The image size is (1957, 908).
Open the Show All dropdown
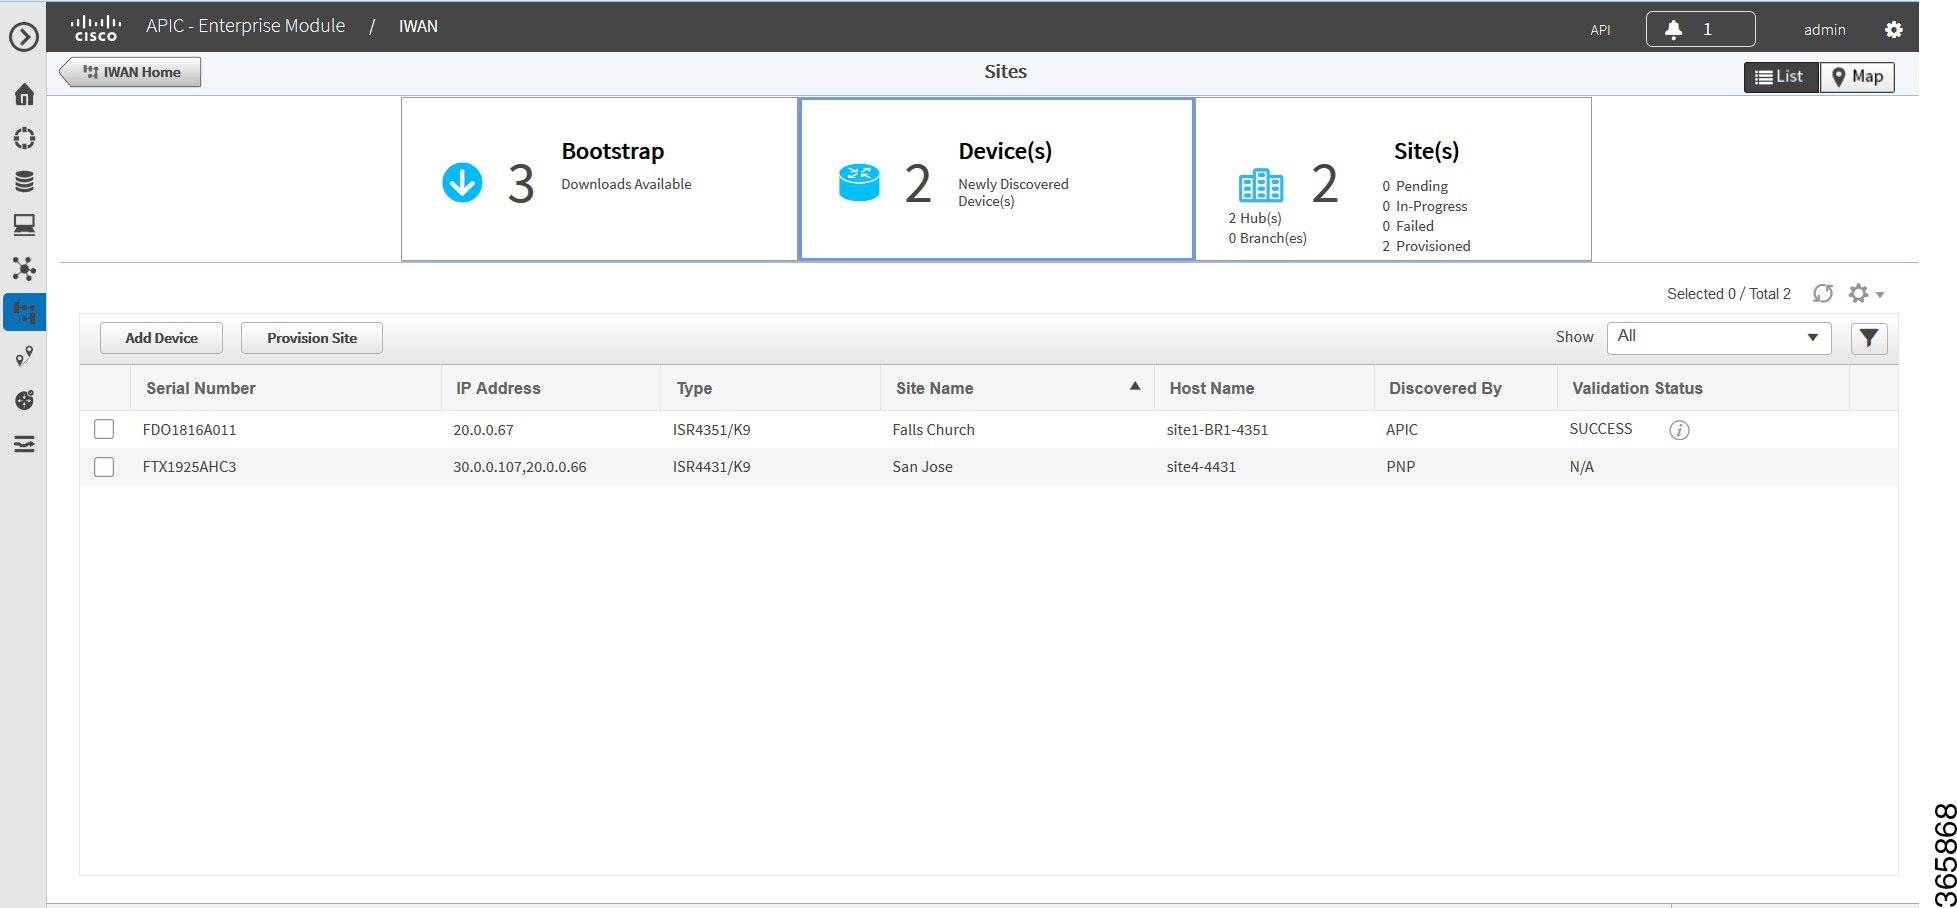click(x=1718, y=337)
